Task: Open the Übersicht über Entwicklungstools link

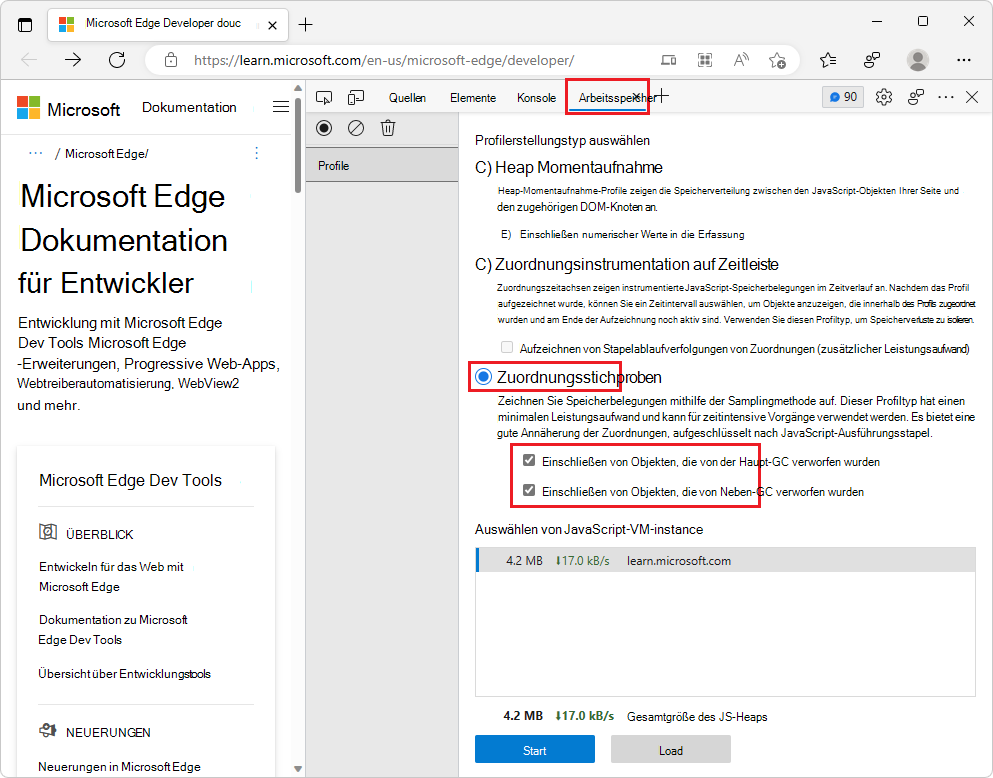Action: pos(125,674)
